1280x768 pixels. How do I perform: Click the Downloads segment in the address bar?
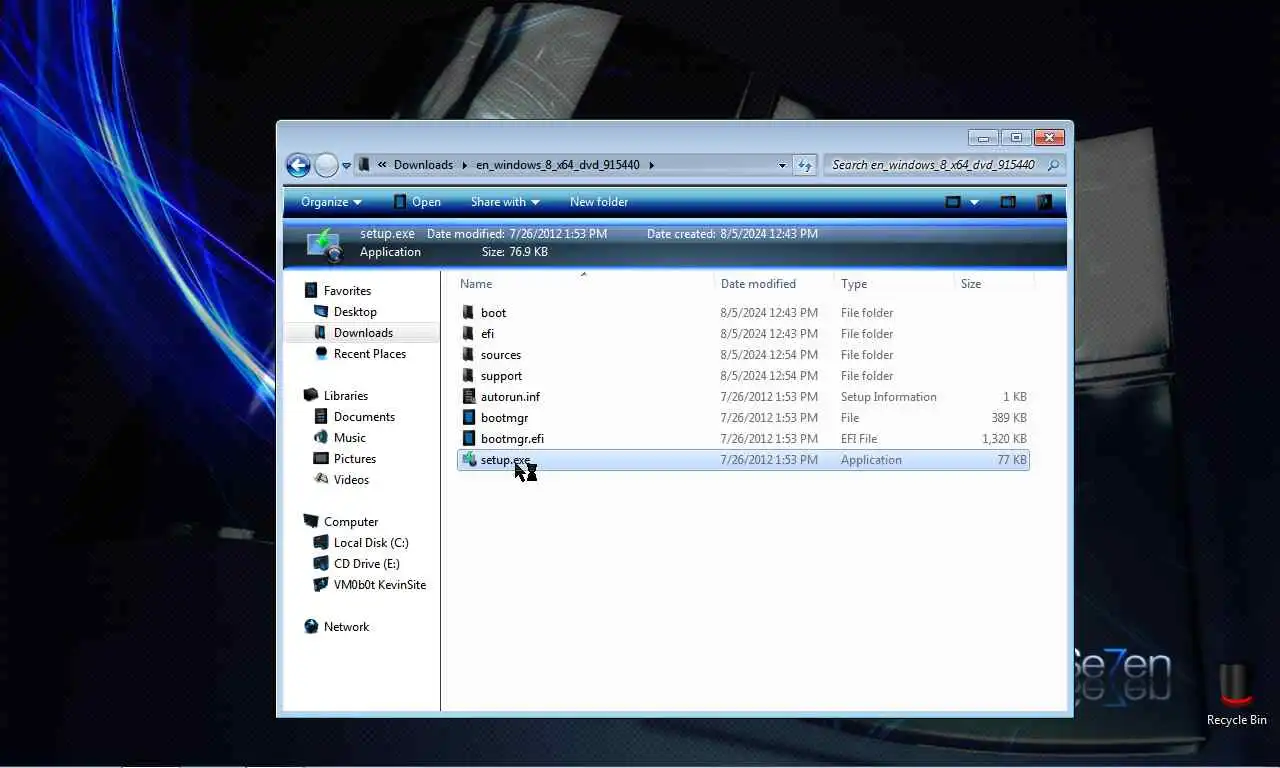coord(423,165)
